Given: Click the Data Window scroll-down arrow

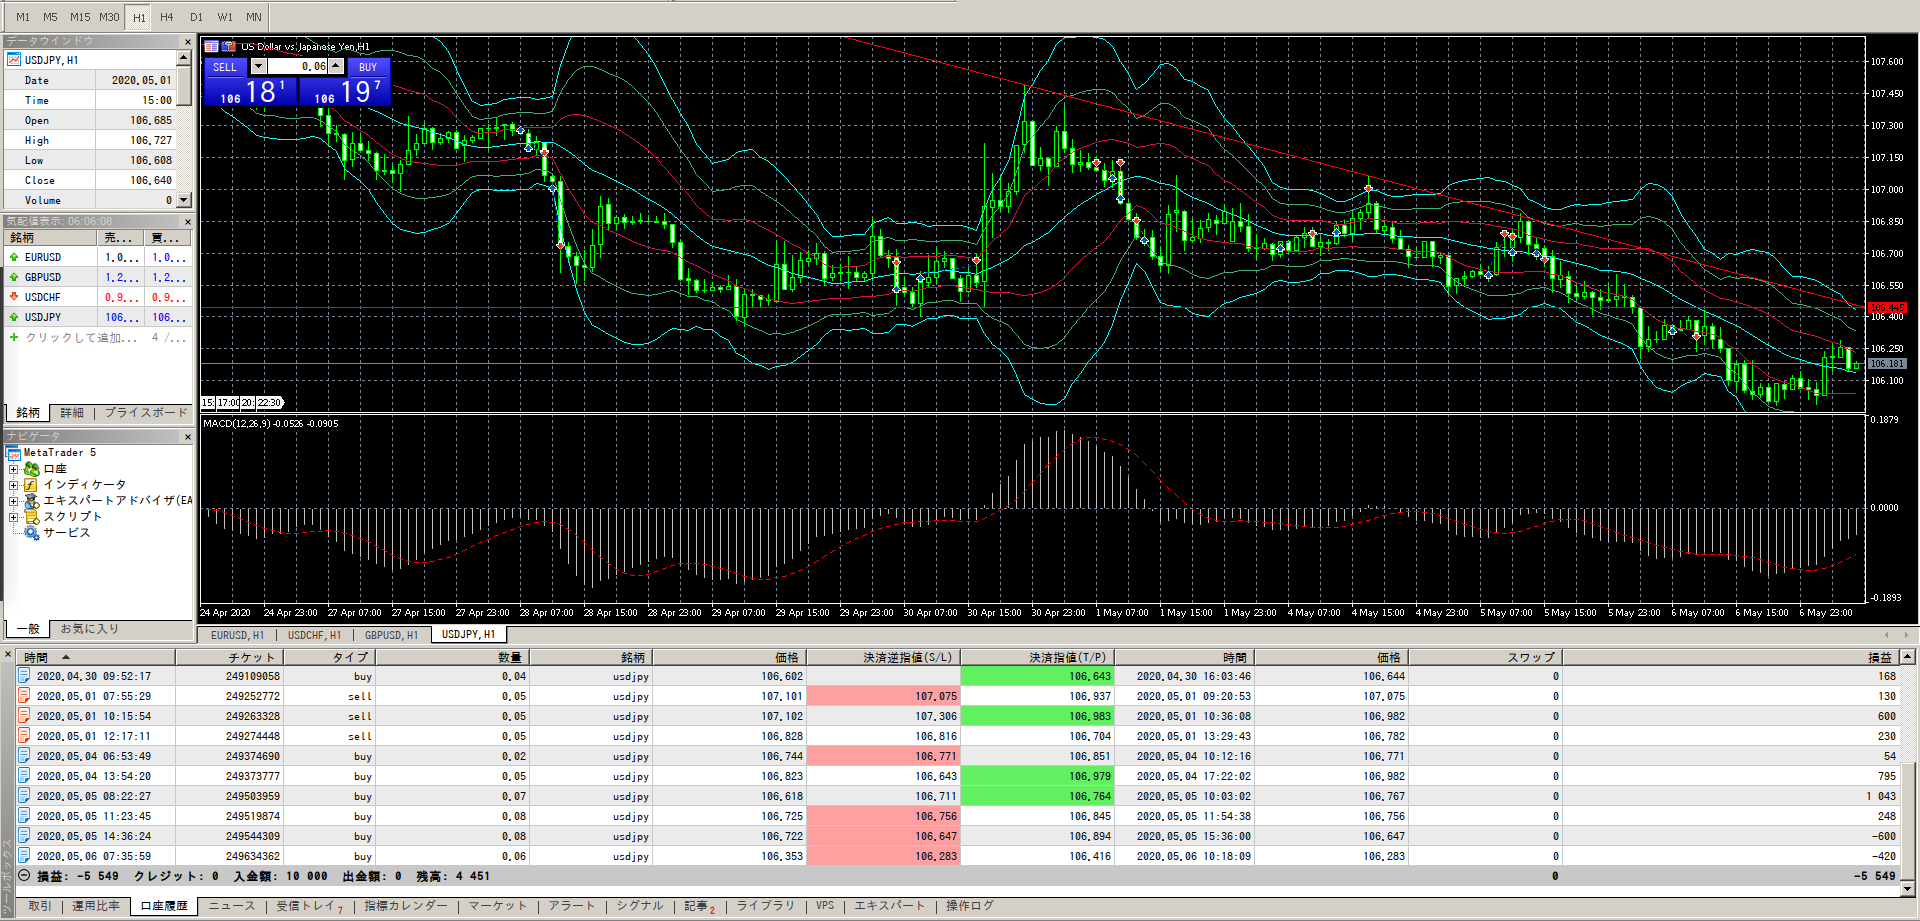Looking at the screenshot, I should click(186, 200).
